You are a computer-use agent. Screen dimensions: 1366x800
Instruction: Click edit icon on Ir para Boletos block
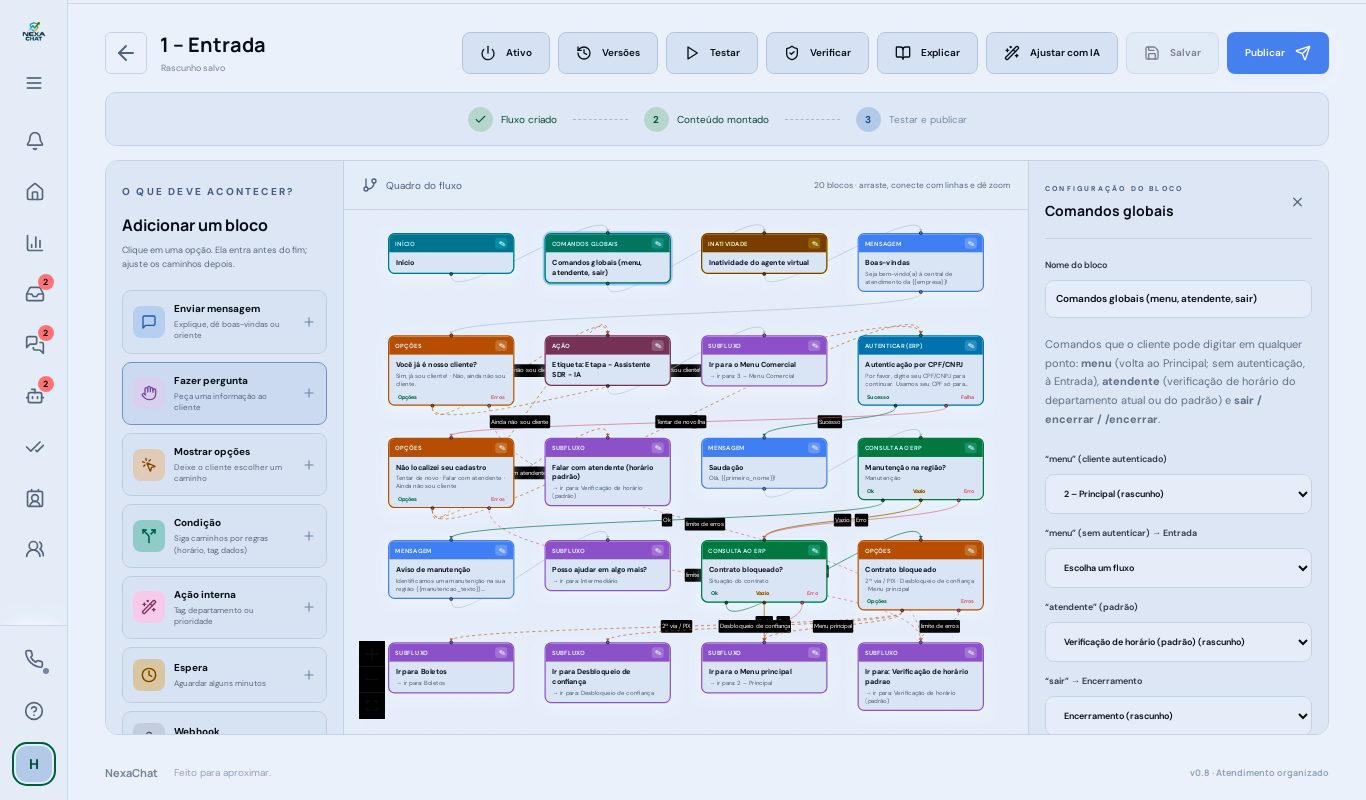pos(501,652)
